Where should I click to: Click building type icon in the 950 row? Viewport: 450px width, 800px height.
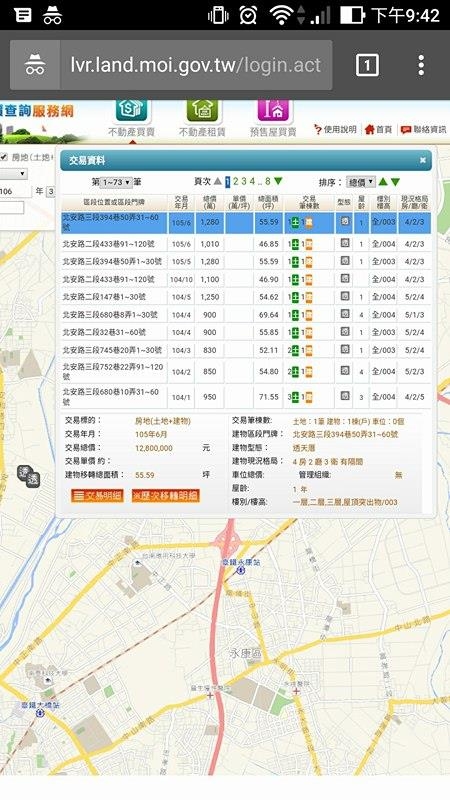345,396
